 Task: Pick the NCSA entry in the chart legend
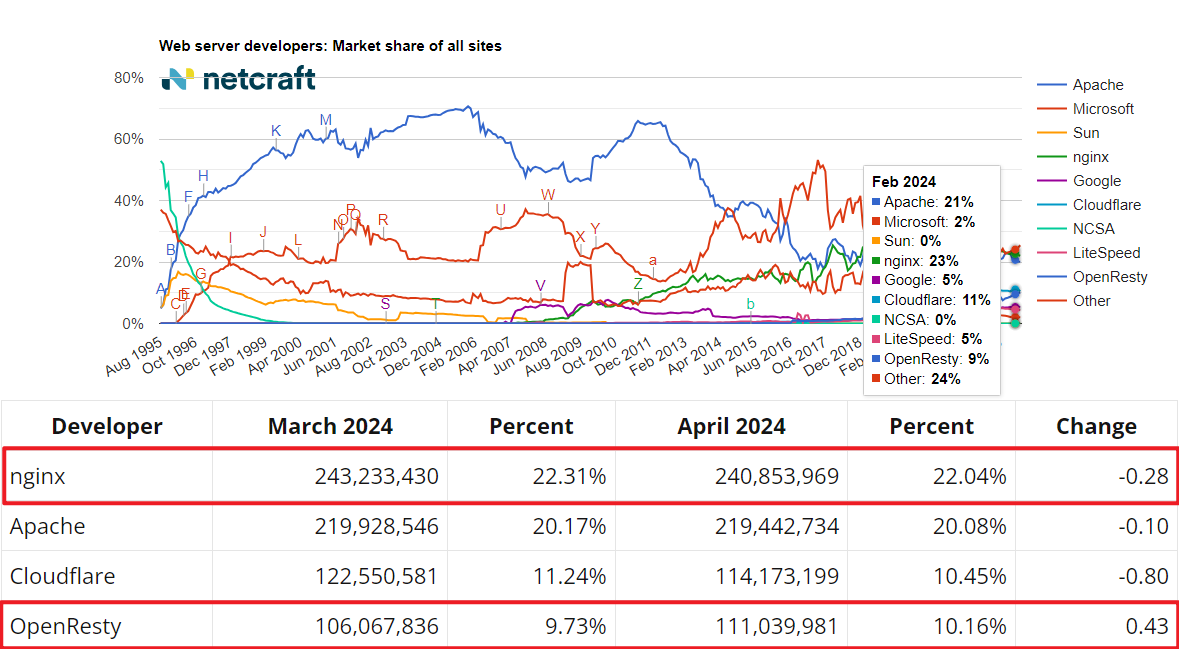(1076, 229)
